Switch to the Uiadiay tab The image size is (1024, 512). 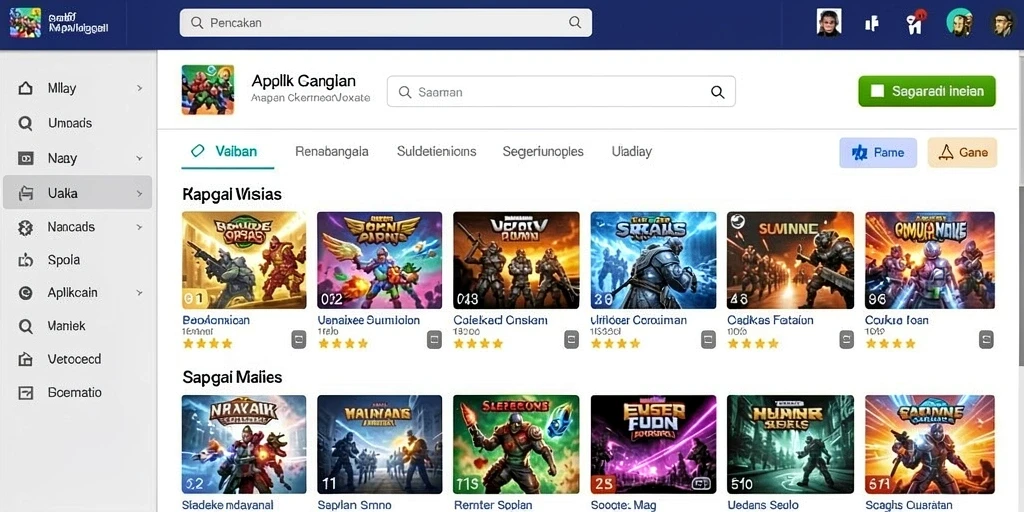pos(632,152)
